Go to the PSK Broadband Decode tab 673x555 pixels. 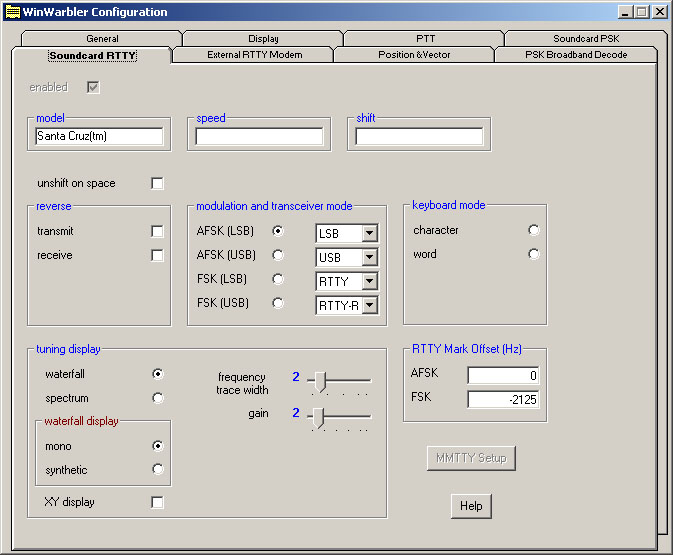(575, 55)
